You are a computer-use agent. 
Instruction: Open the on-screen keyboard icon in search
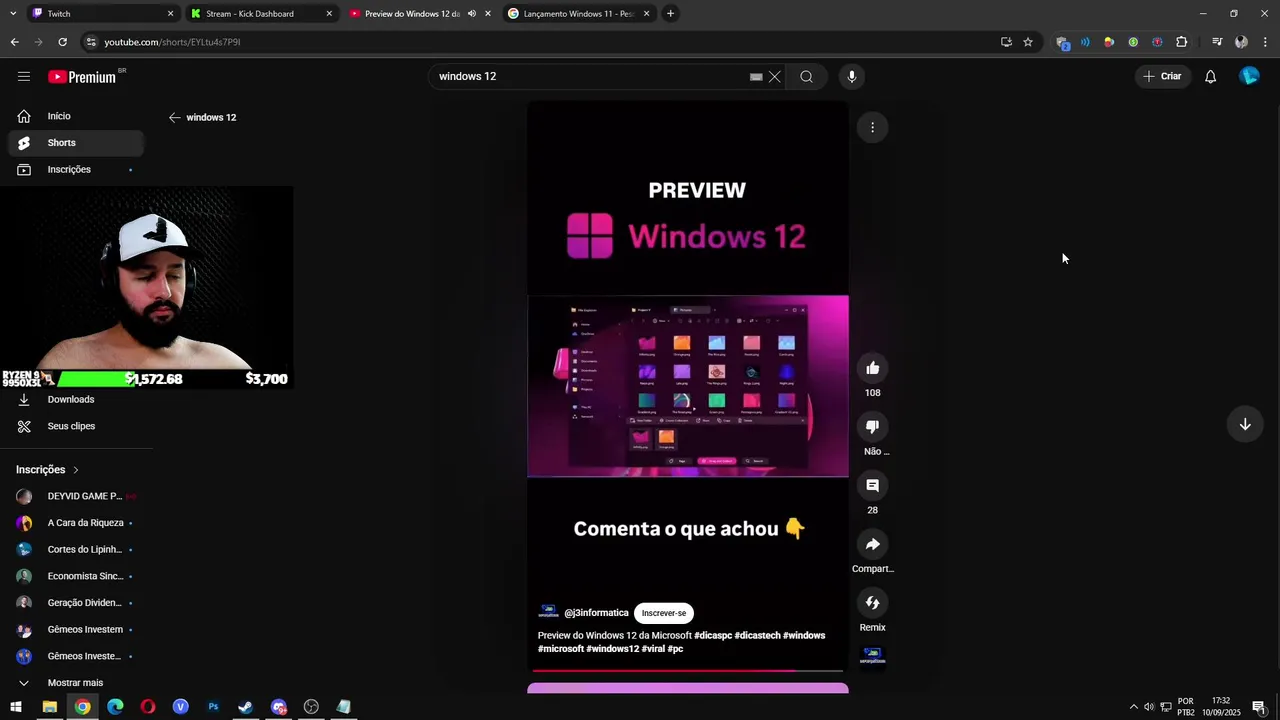(x=756, y=77)
